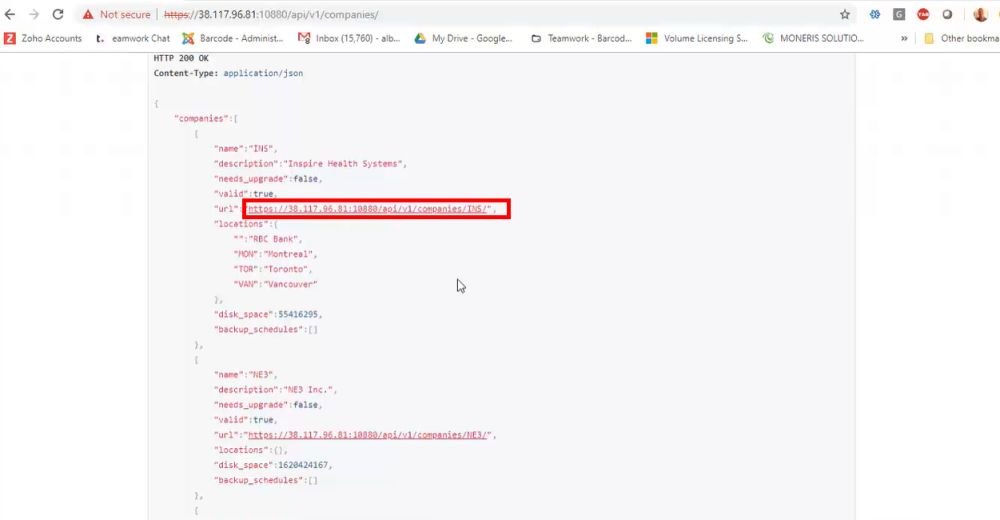Click the "RBC Bank" location value
Viewport: 1000px width, 520px height.
pos(273,239)
